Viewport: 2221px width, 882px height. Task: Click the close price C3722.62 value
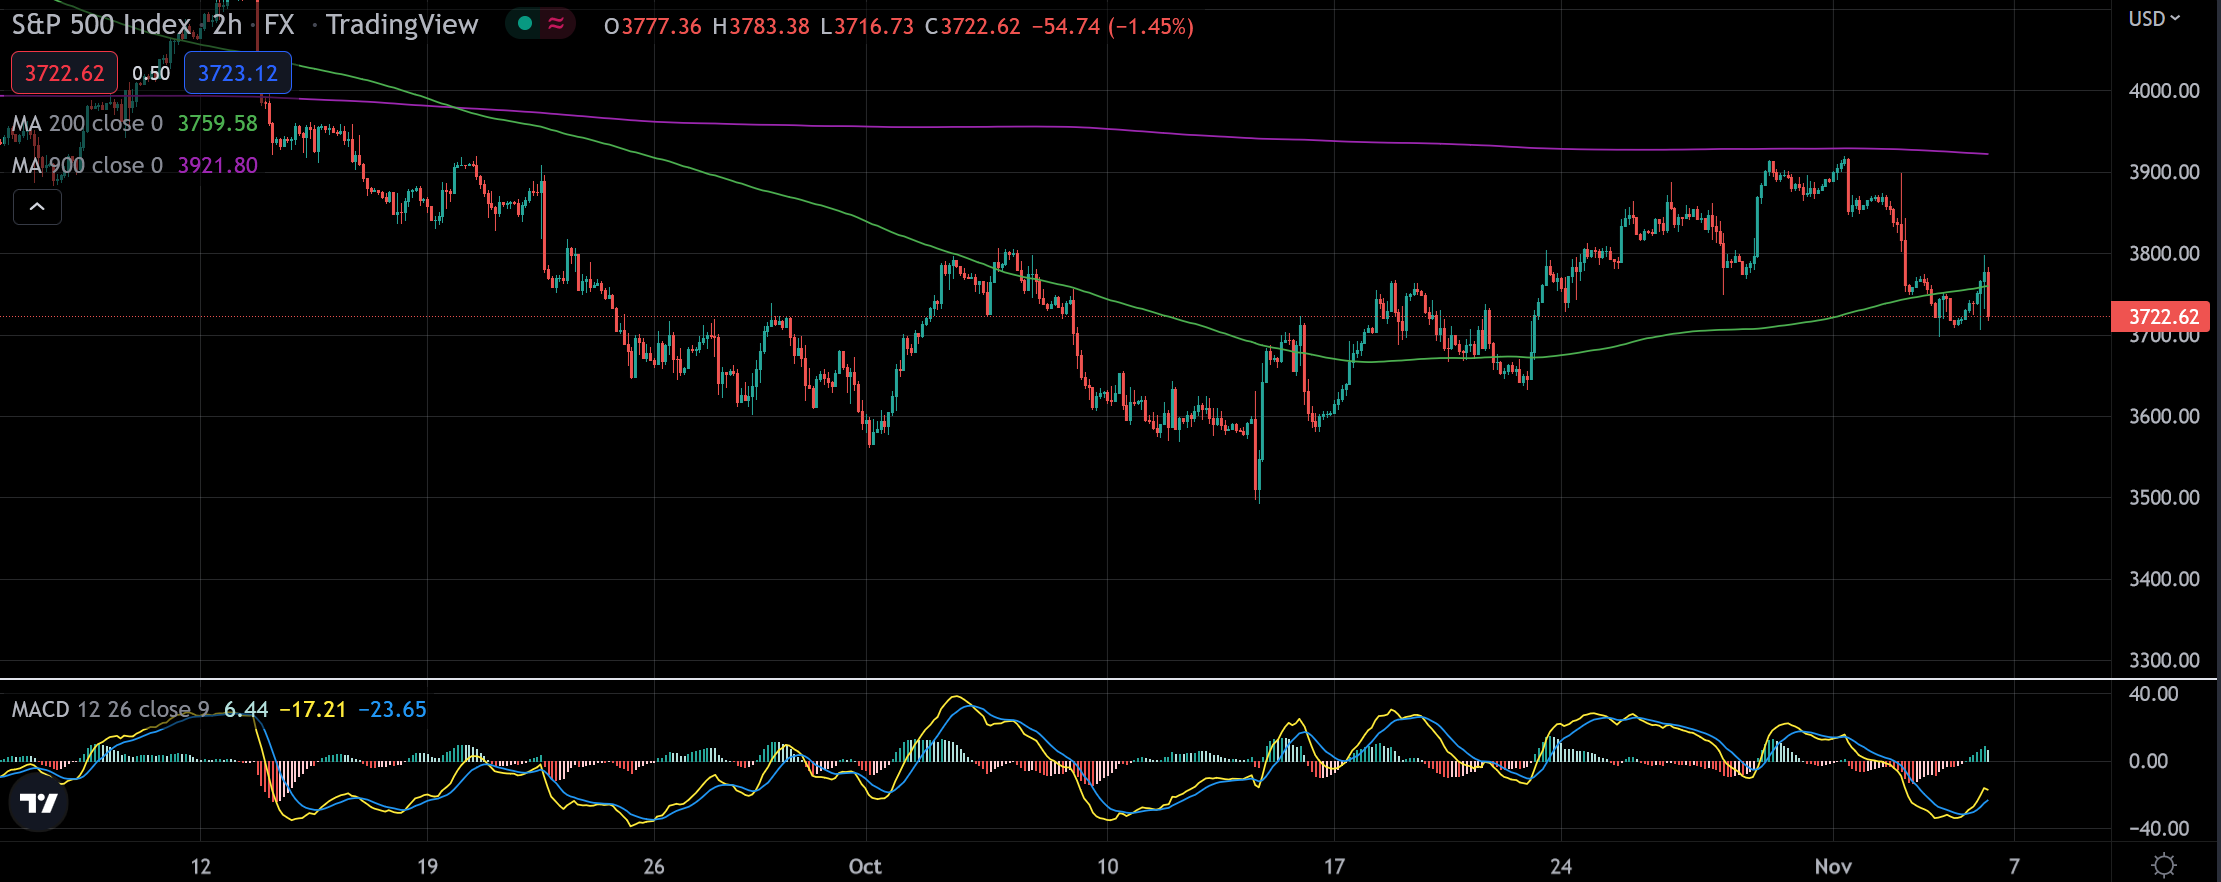click(972, 26)
